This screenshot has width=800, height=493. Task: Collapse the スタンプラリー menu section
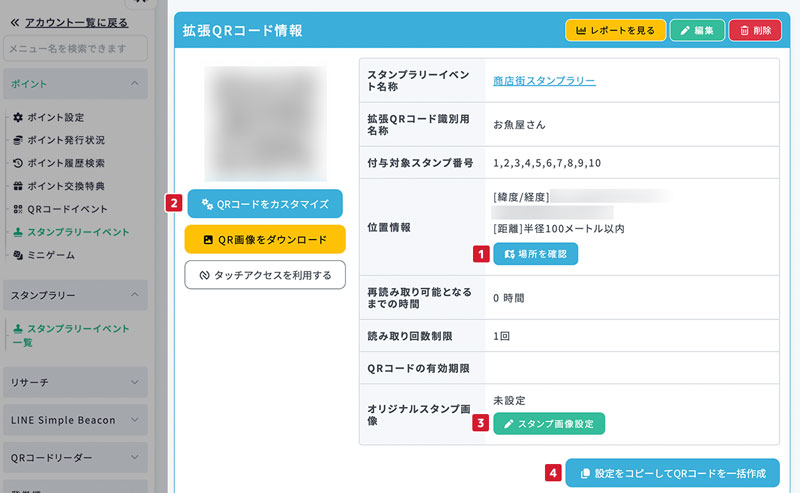pos(134,296)
